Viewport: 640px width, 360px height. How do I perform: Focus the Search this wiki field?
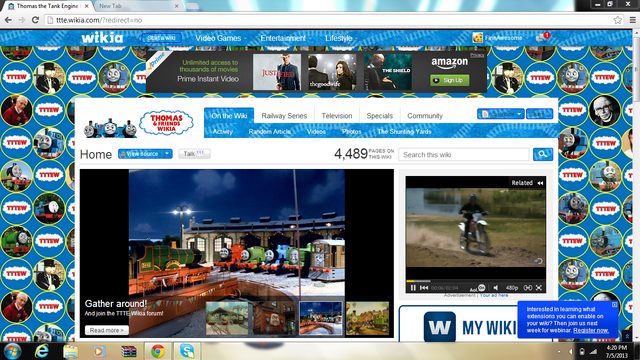point(464,155)
